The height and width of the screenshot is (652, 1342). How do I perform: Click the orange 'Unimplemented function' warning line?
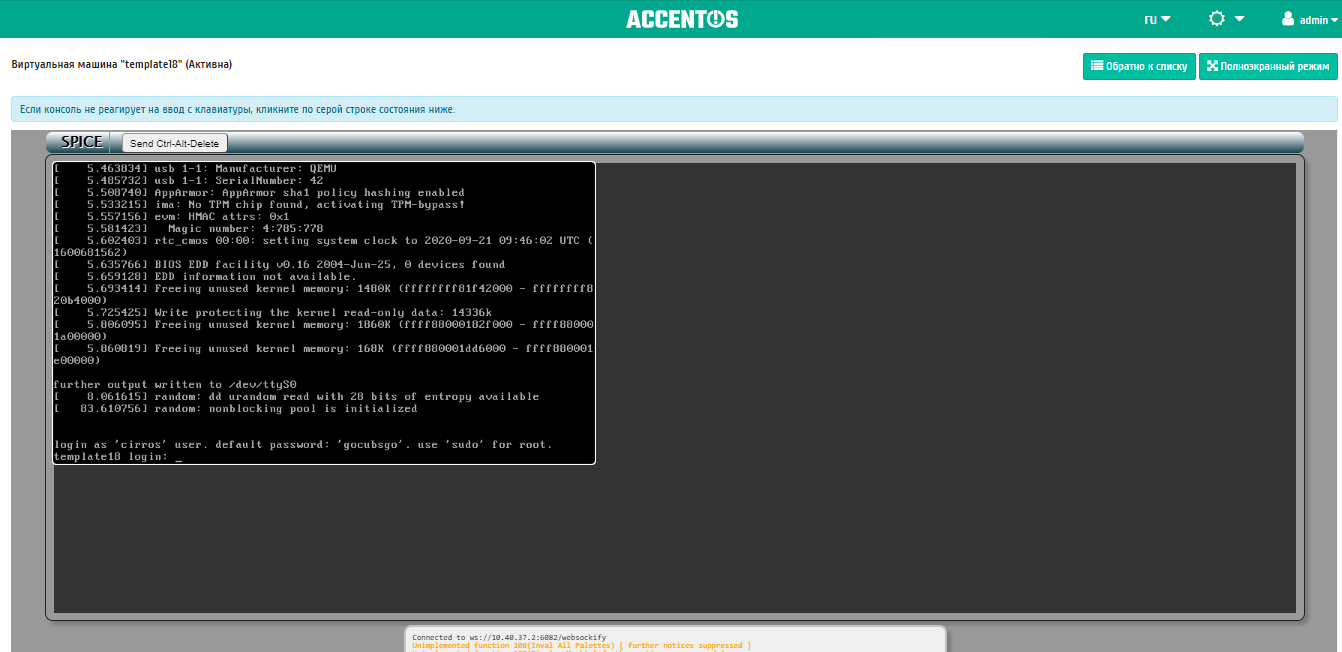pos(581,646)
